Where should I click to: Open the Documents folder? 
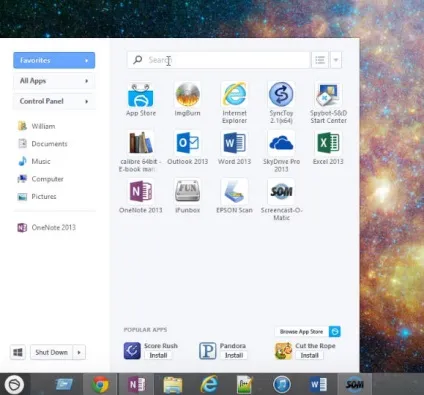43,144
